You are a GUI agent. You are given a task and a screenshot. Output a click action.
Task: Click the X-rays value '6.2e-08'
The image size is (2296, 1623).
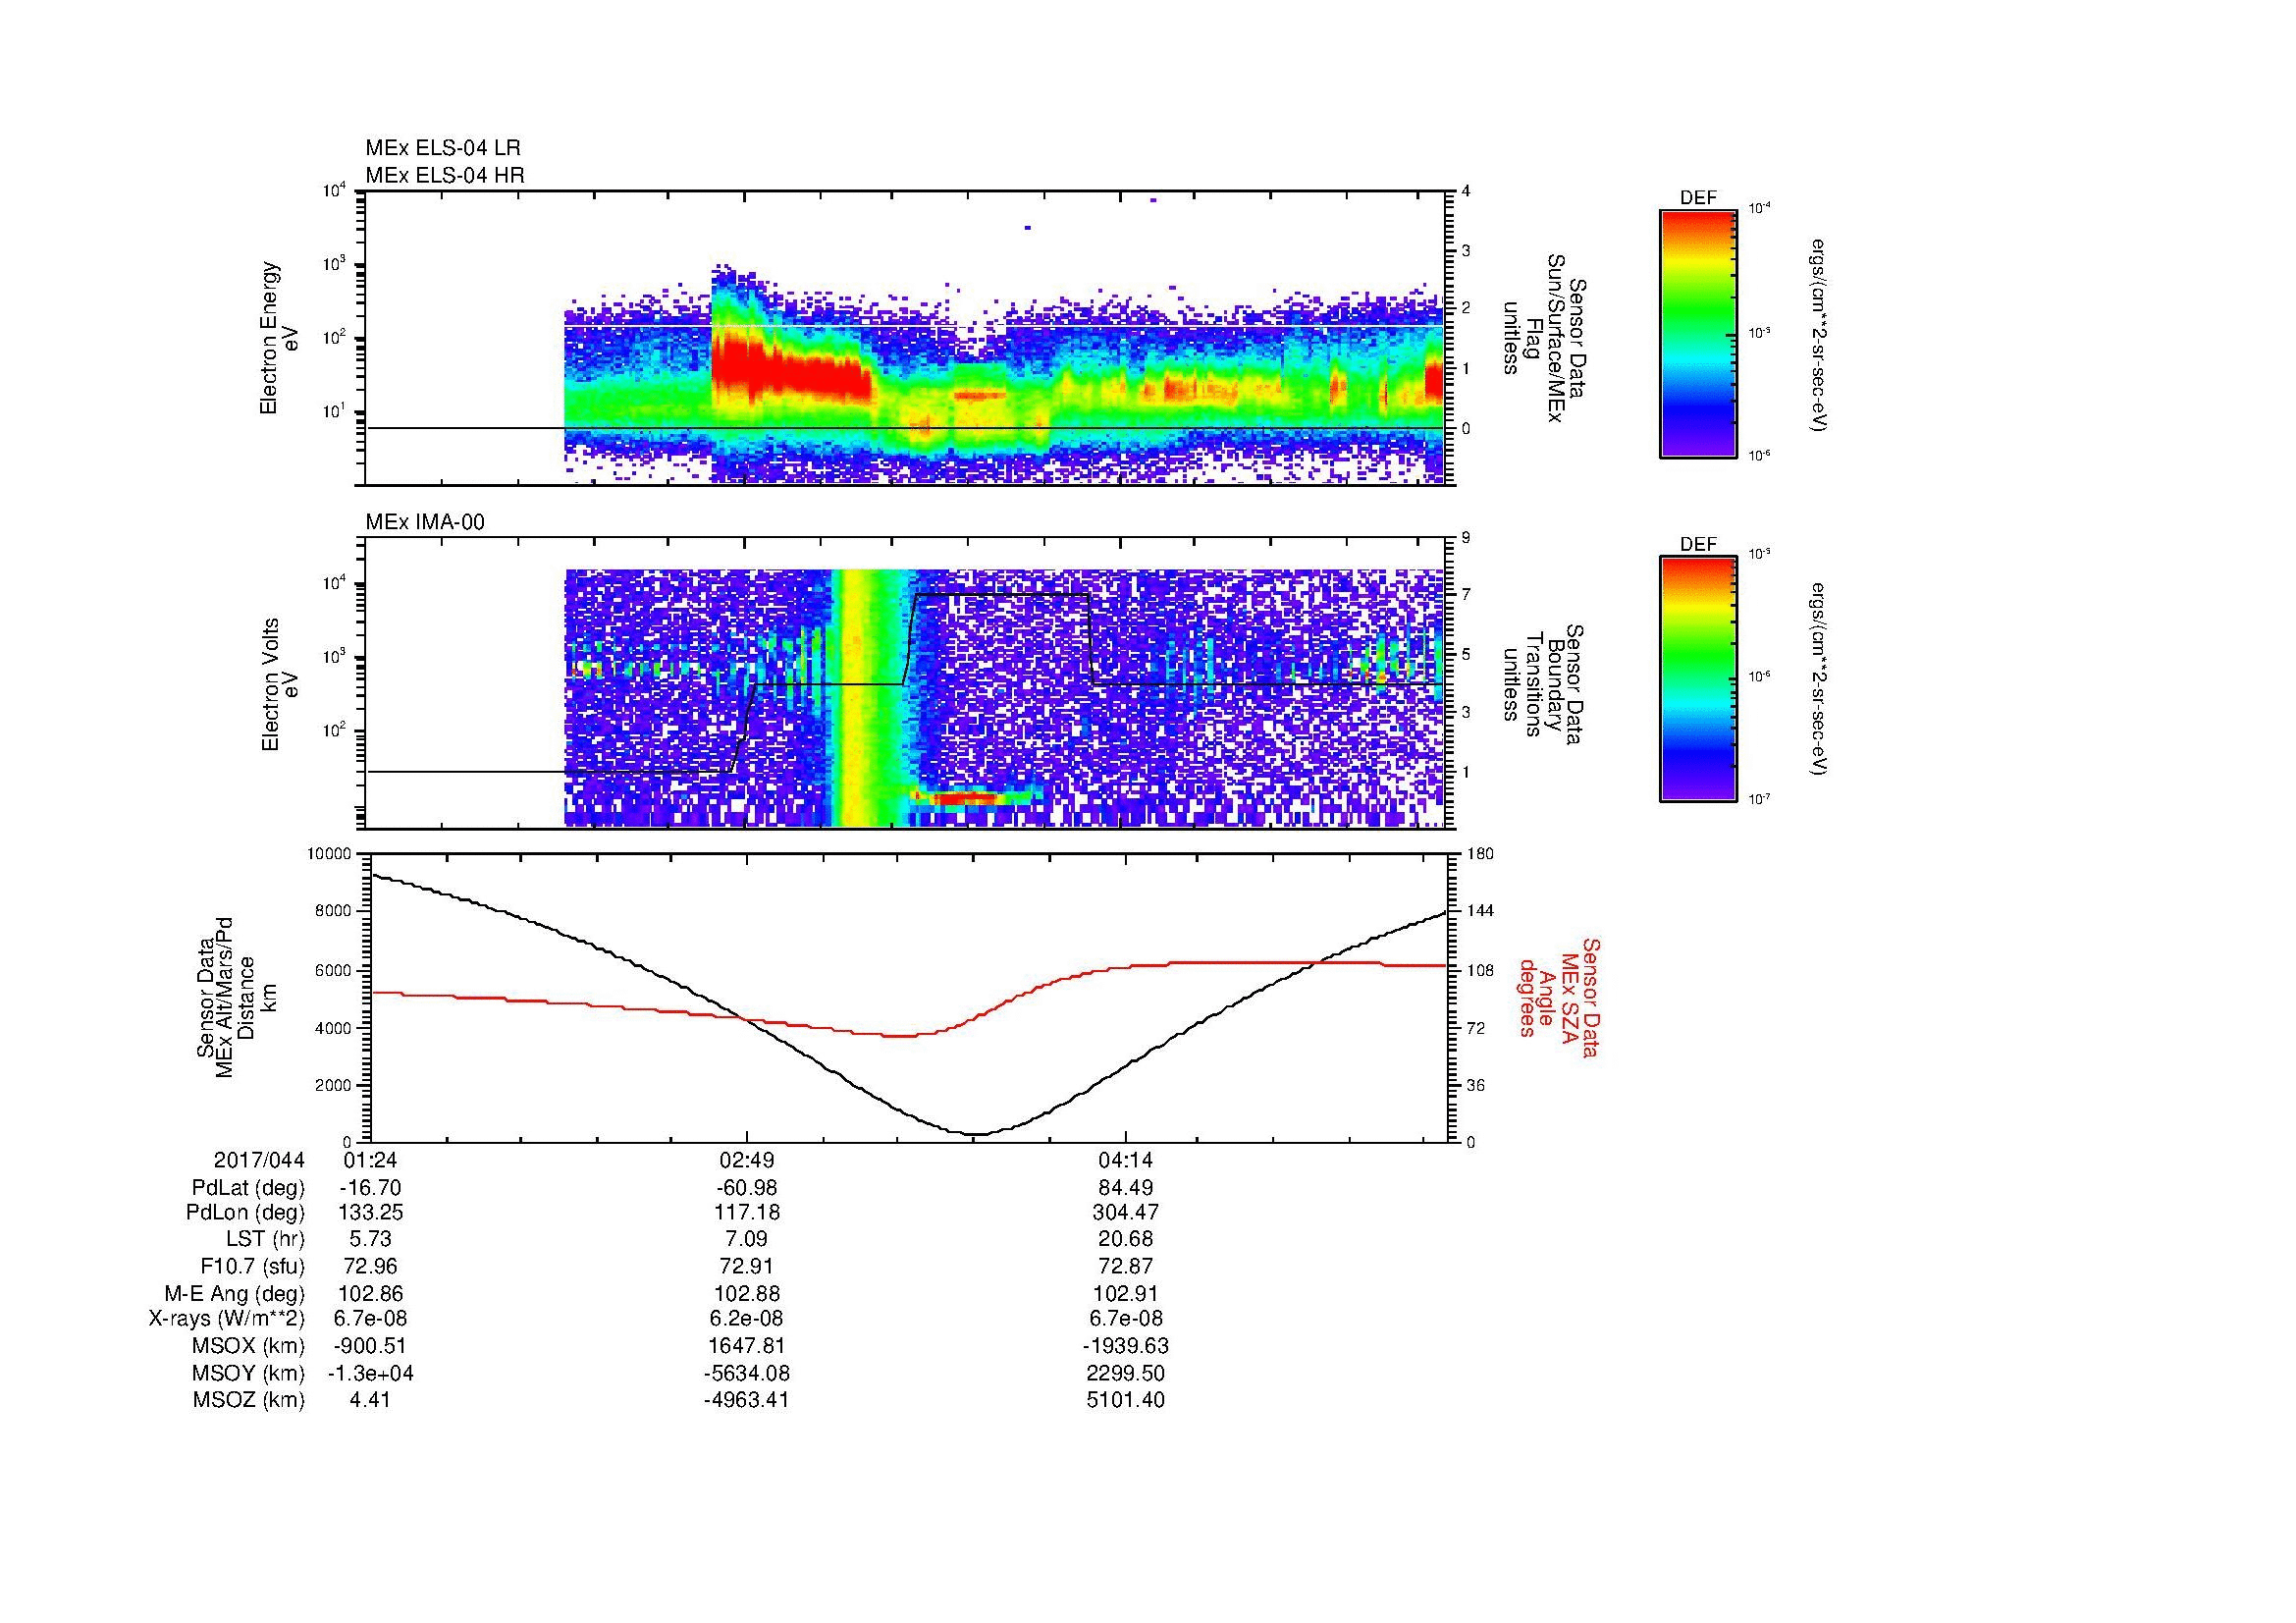(747, 1320)
